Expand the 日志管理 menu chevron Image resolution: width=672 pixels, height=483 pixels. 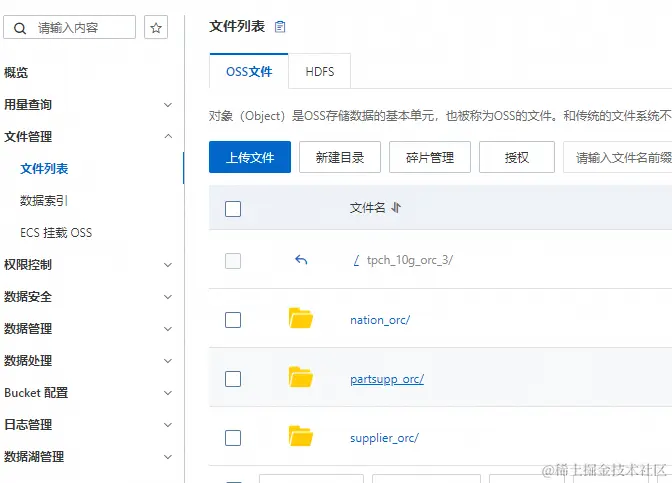tap(168, 425)
